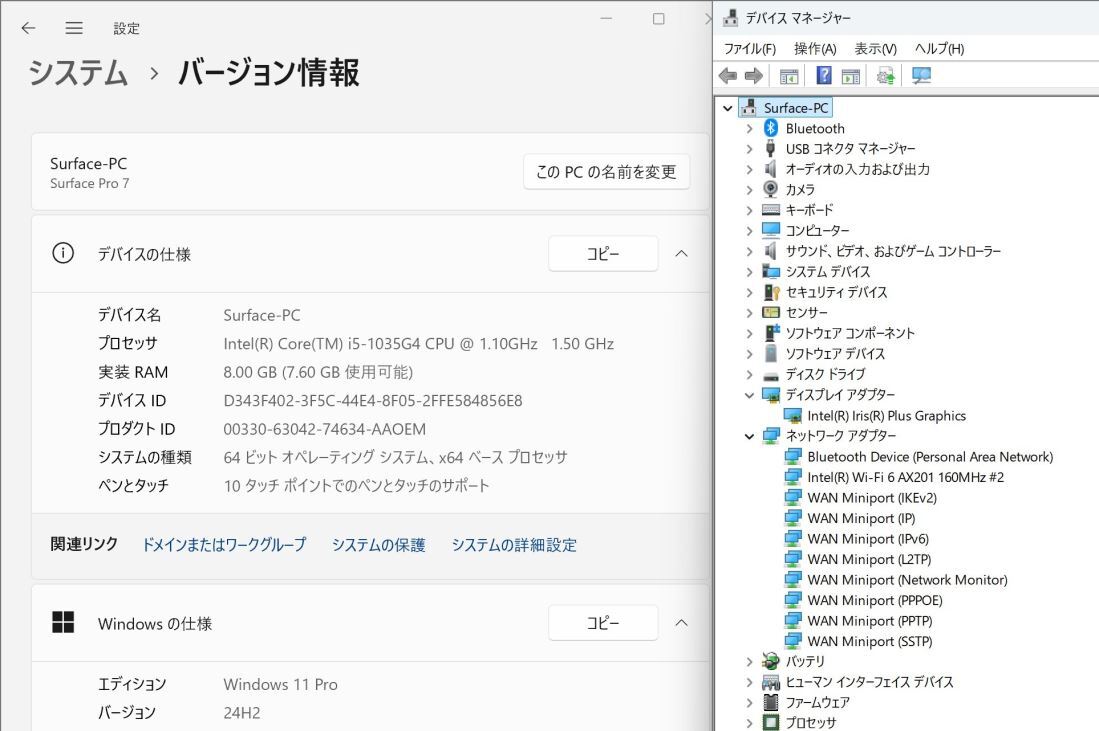Click the Windows logo icon beside Windows の仕様
1099x731 pixels.
[x=63, y=622]
